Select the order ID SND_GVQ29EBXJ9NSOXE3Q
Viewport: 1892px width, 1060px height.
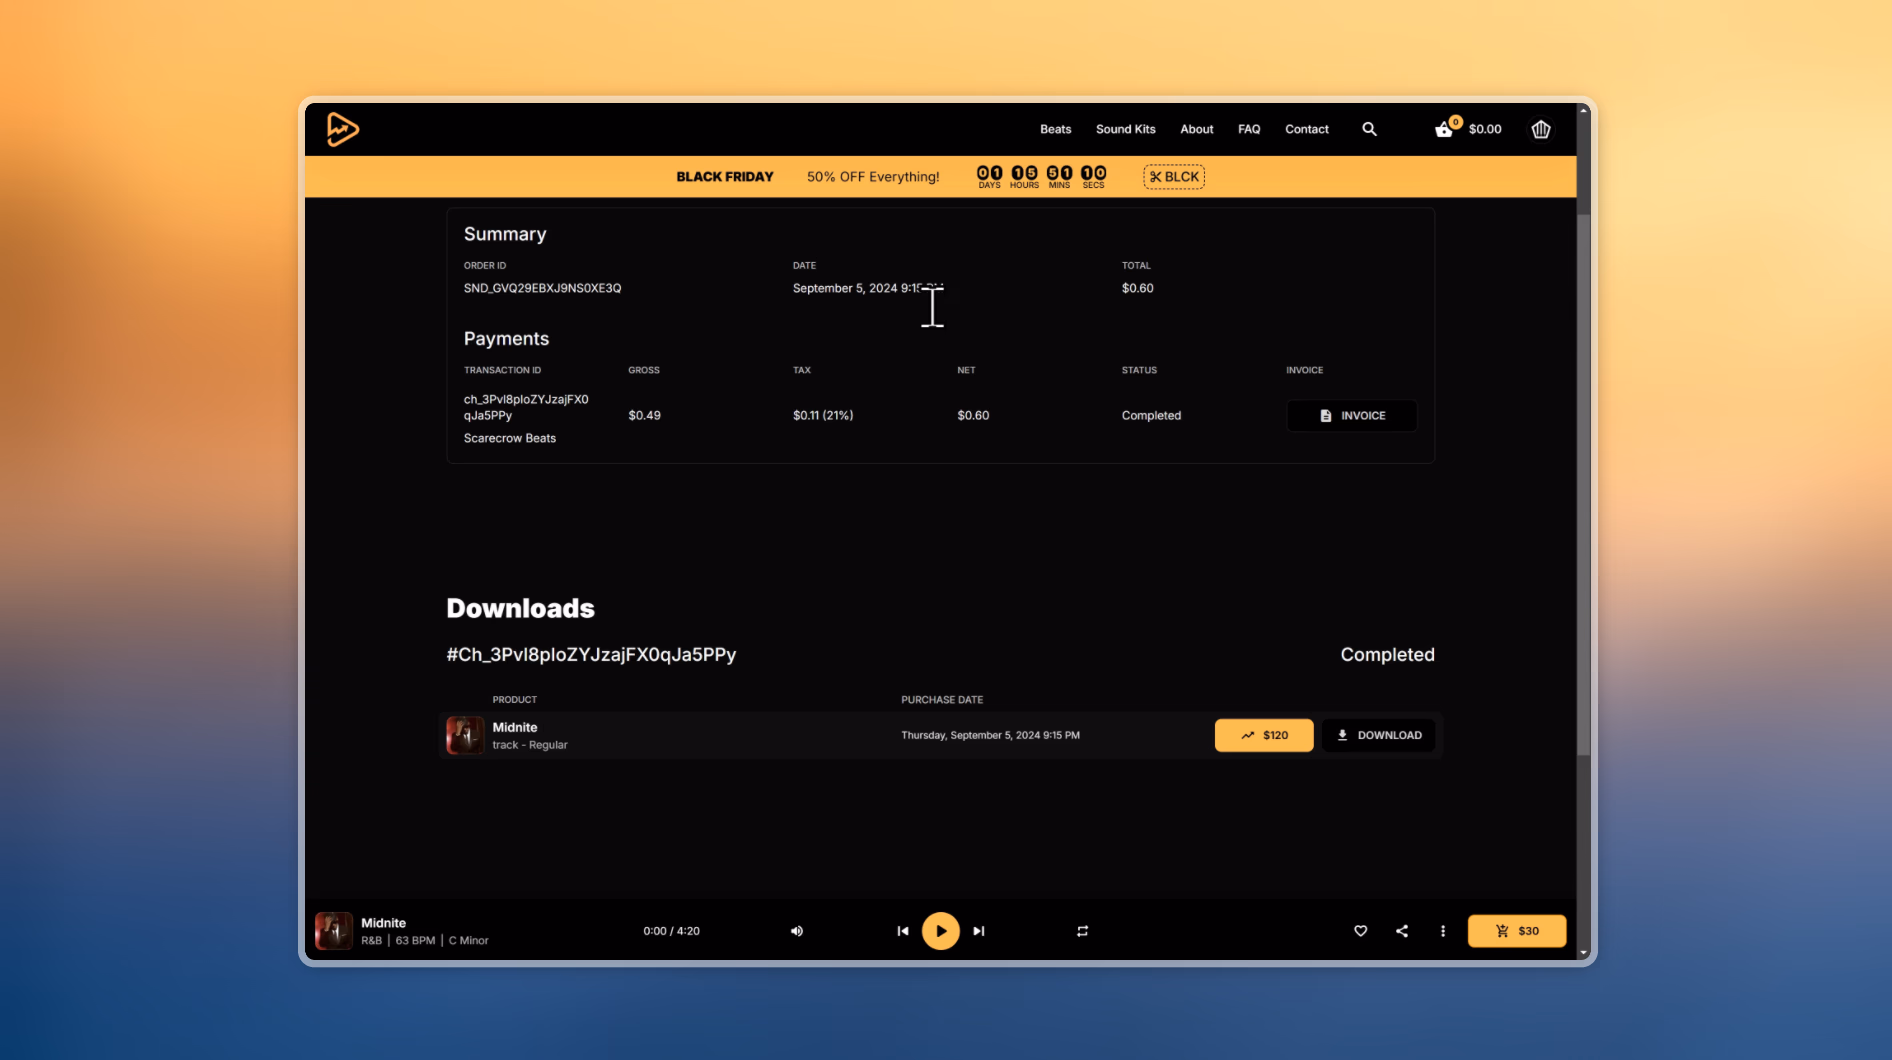point(542,288)
